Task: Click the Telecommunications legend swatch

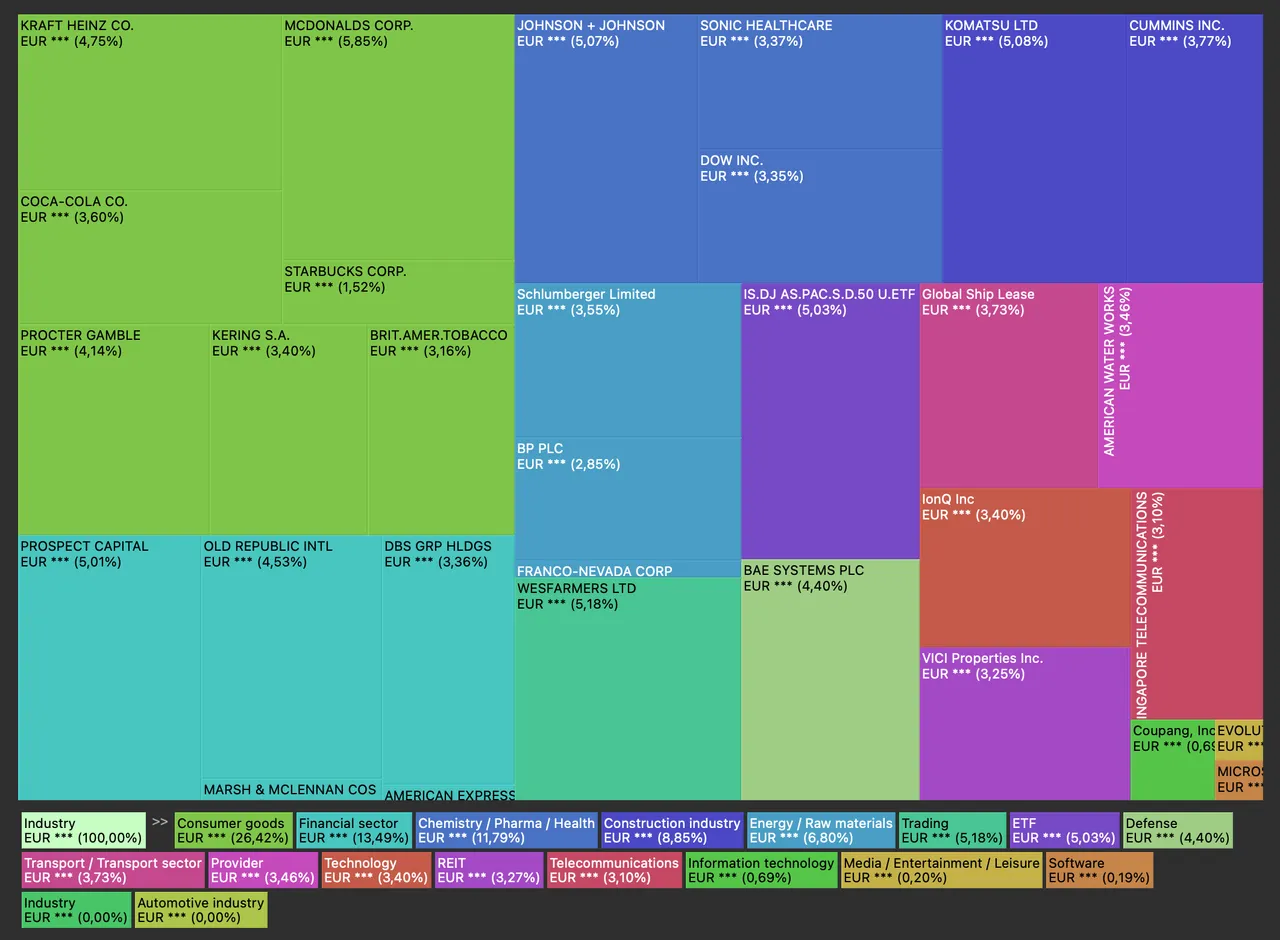Action: [614, 870]
